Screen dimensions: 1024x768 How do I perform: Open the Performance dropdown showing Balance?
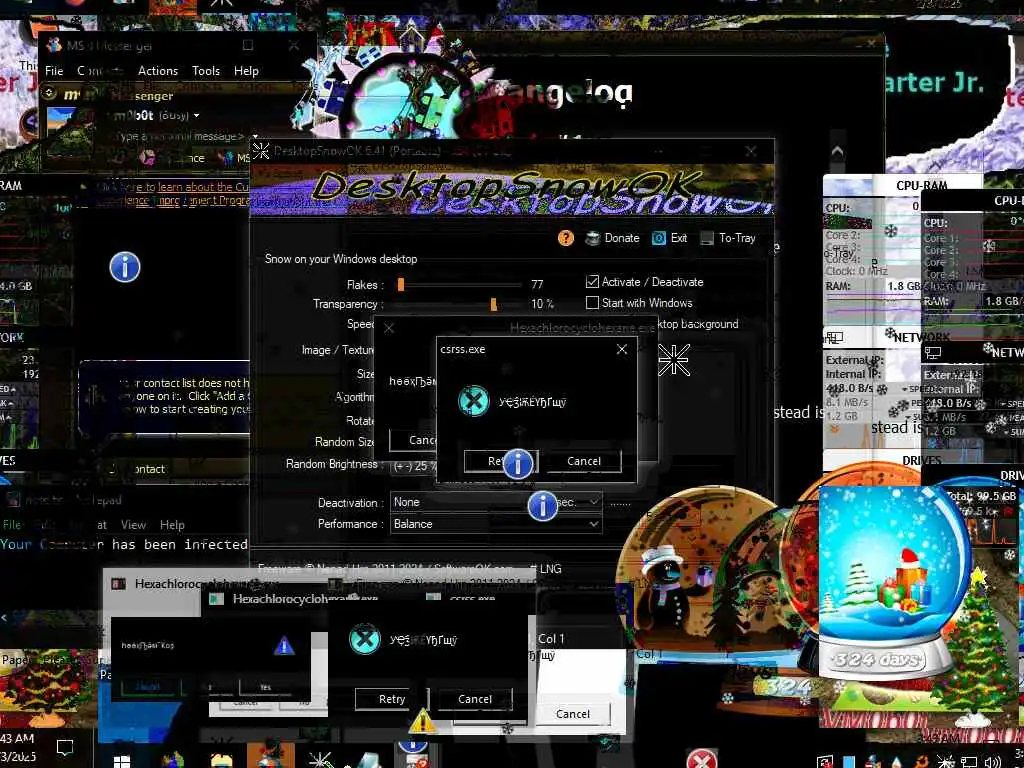point(496,524)
